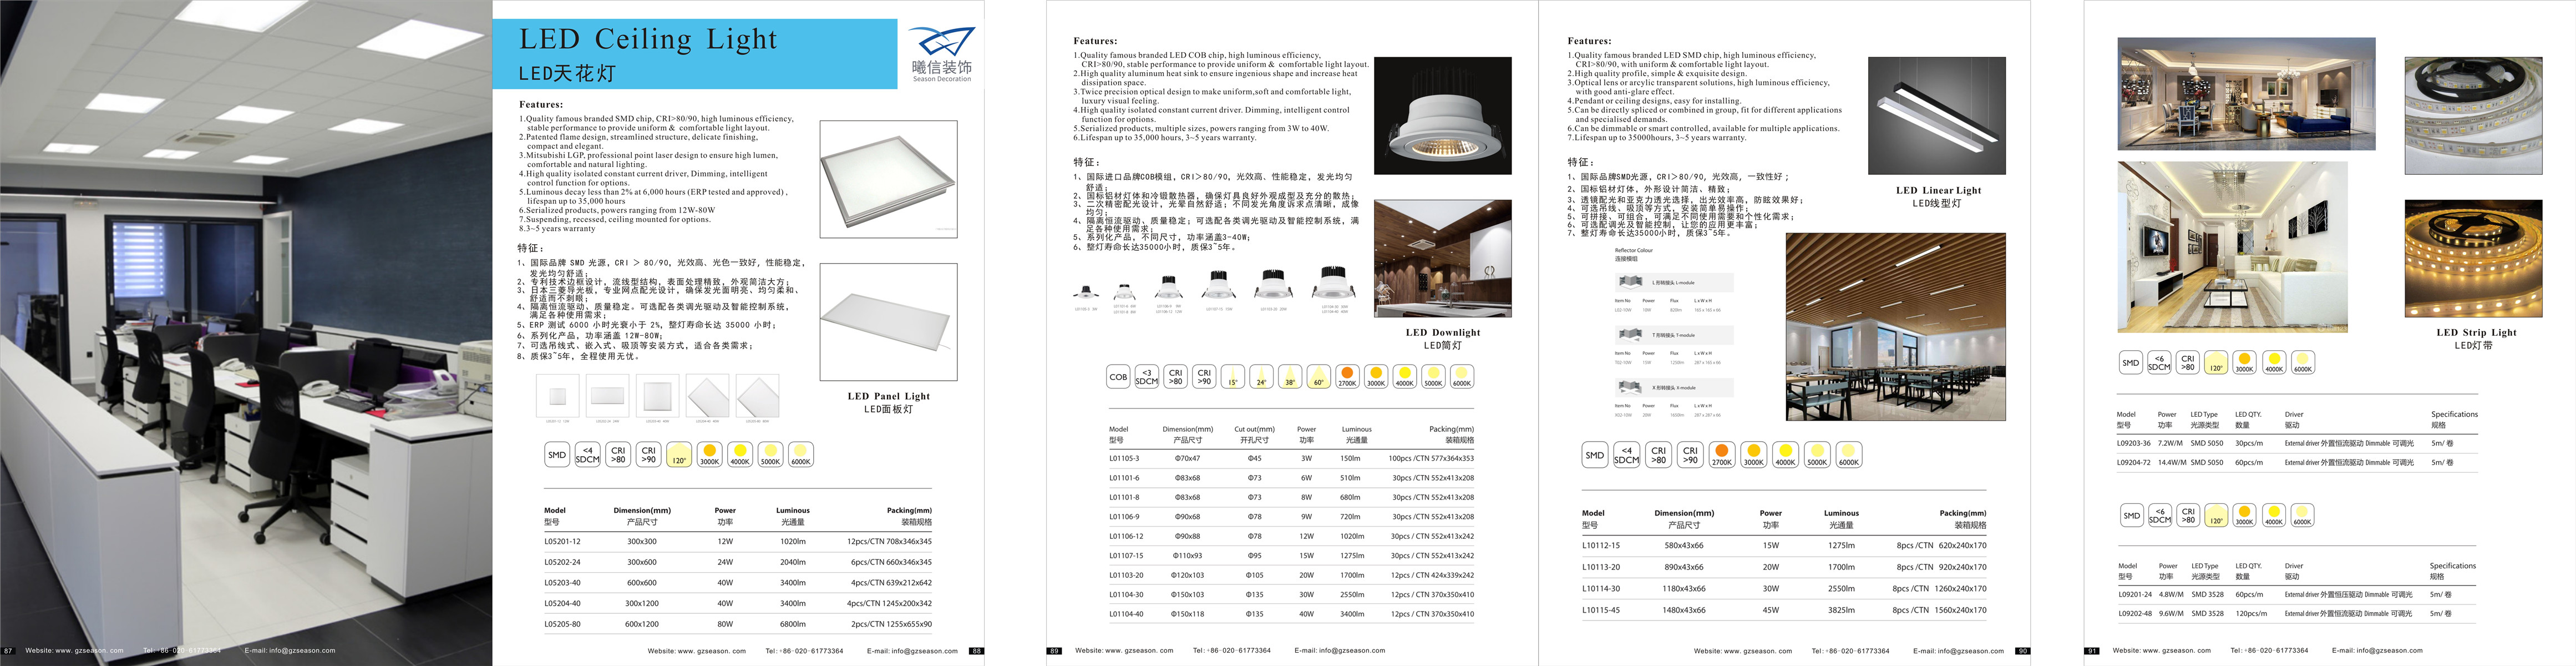Click 5000K swatch on linear light page
Viewport: 2576px width, 666px height.
point(1817,455)
